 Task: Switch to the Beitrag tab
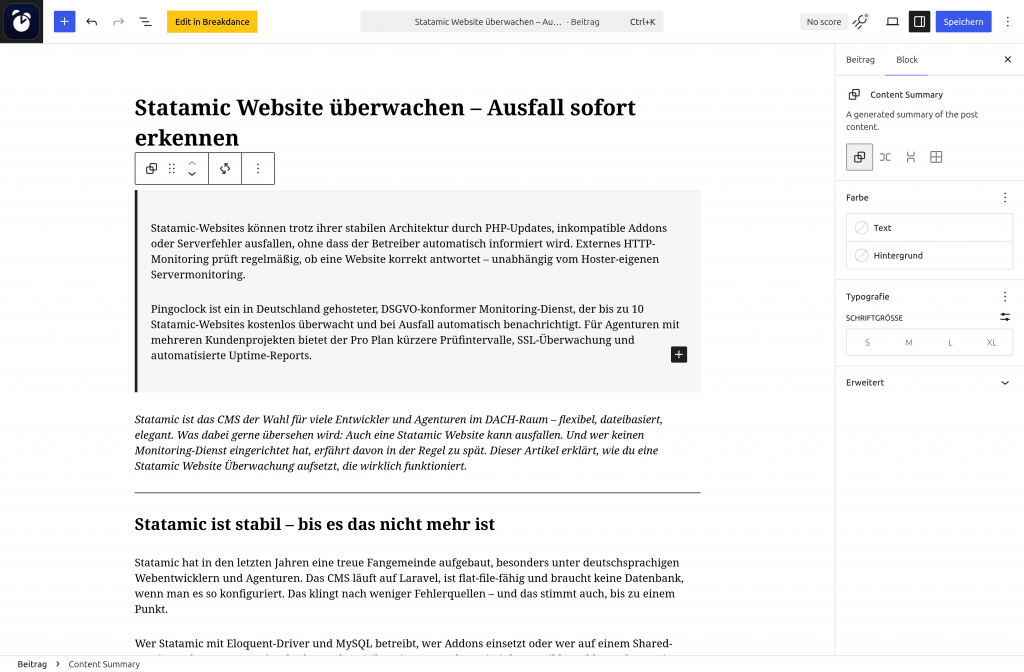click(x=860, y=59)
